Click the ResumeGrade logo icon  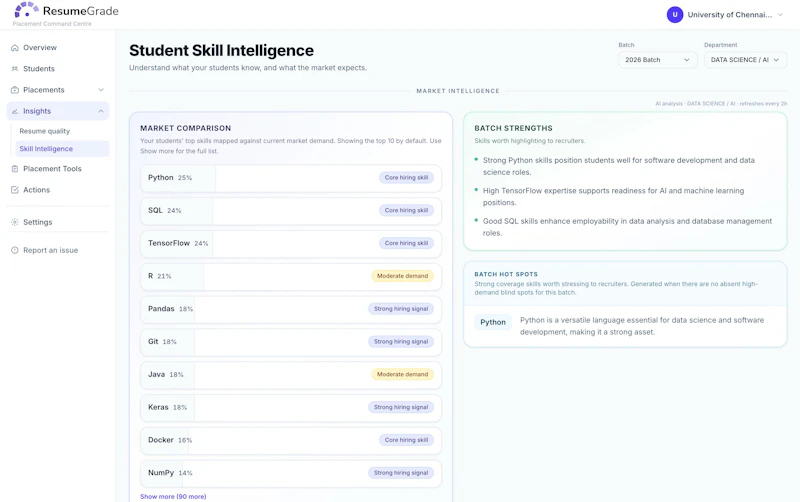point(27,9)
